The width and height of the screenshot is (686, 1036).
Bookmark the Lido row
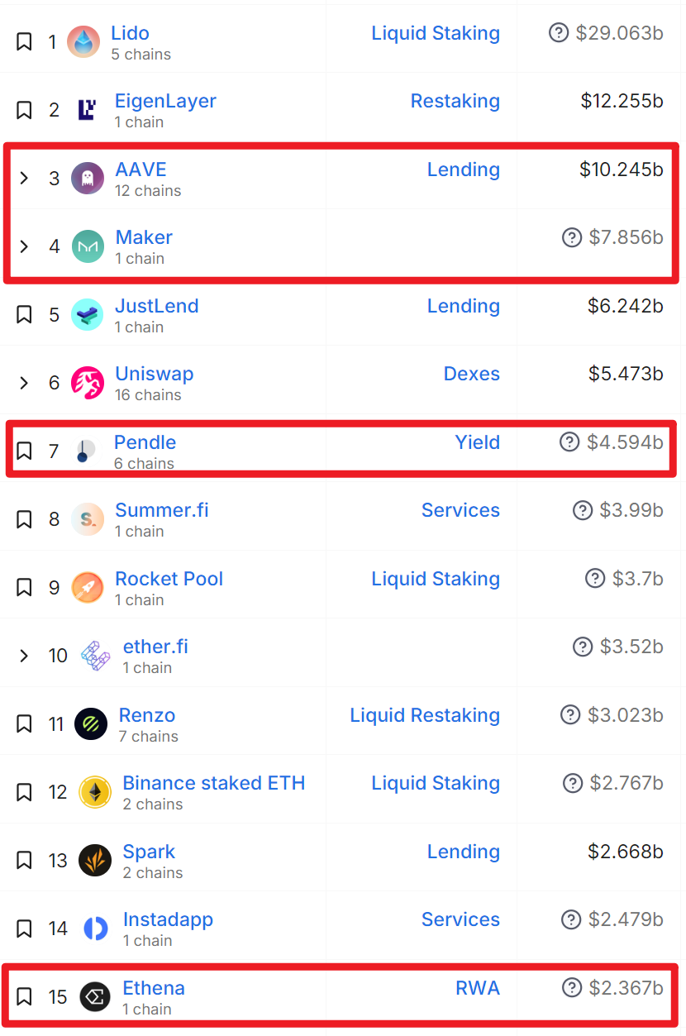coord(24,42)
